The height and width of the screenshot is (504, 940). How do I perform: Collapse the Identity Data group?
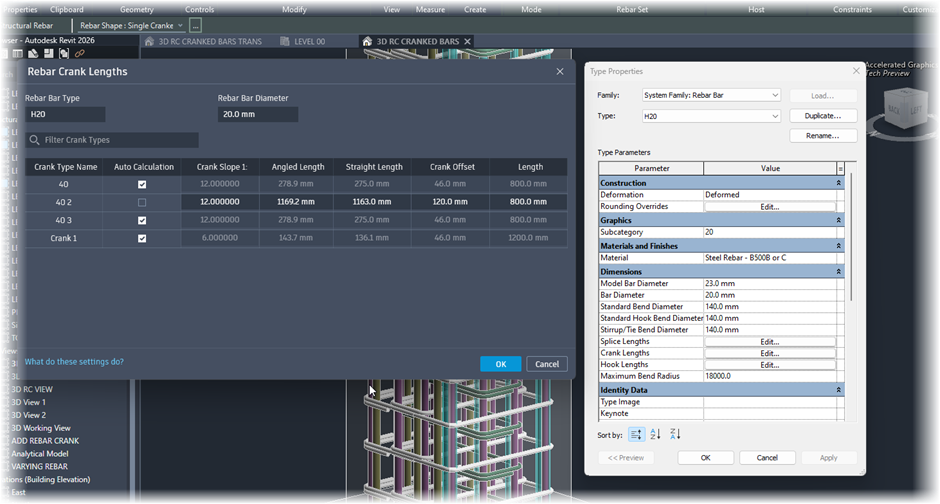click(839, 390)
